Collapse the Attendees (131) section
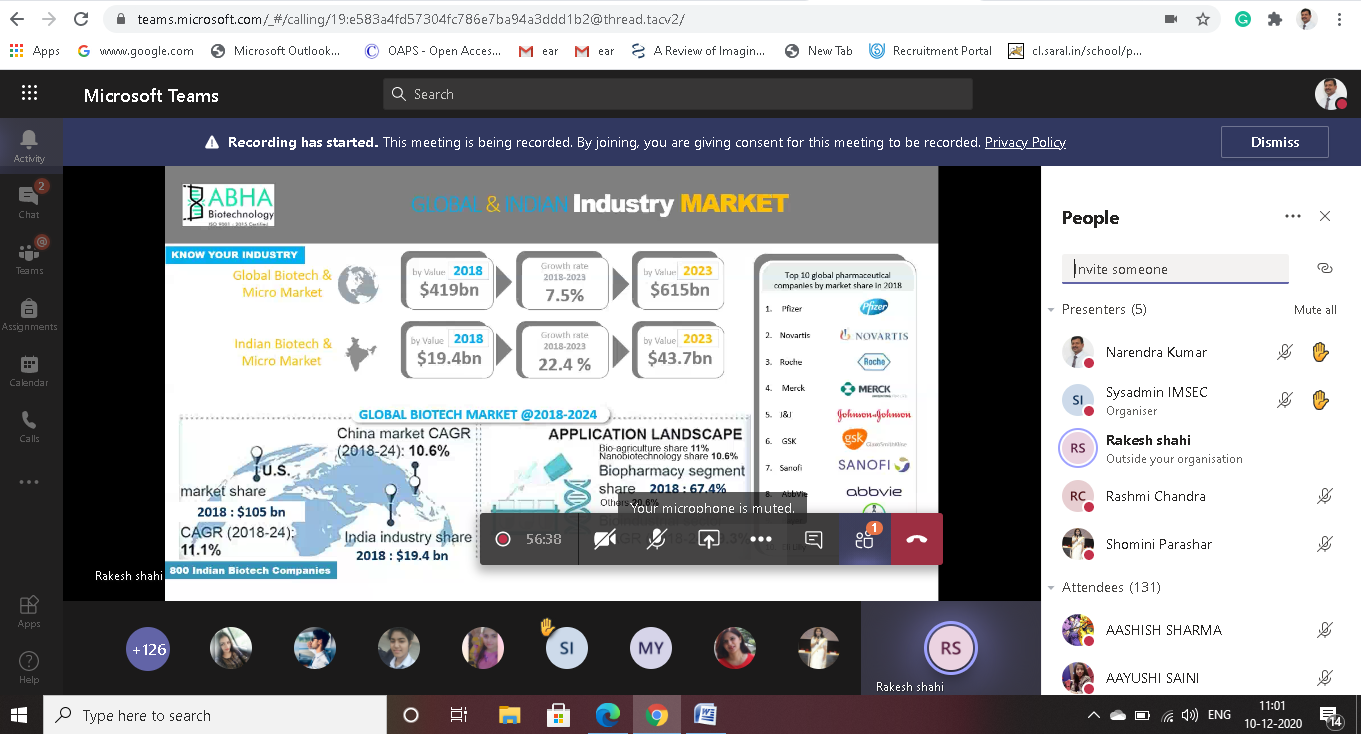The image size is (1361, 734). pos(1051,588)
